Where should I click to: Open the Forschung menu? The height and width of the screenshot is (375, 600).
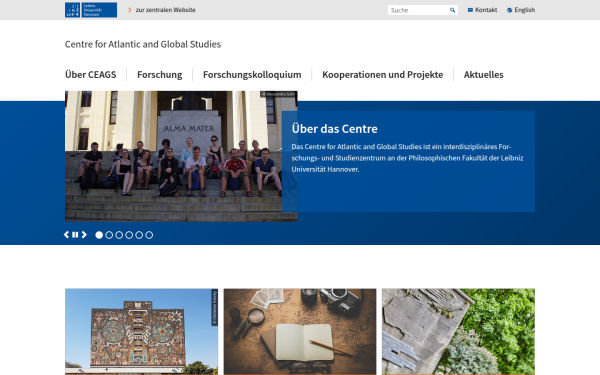(160, 75)
